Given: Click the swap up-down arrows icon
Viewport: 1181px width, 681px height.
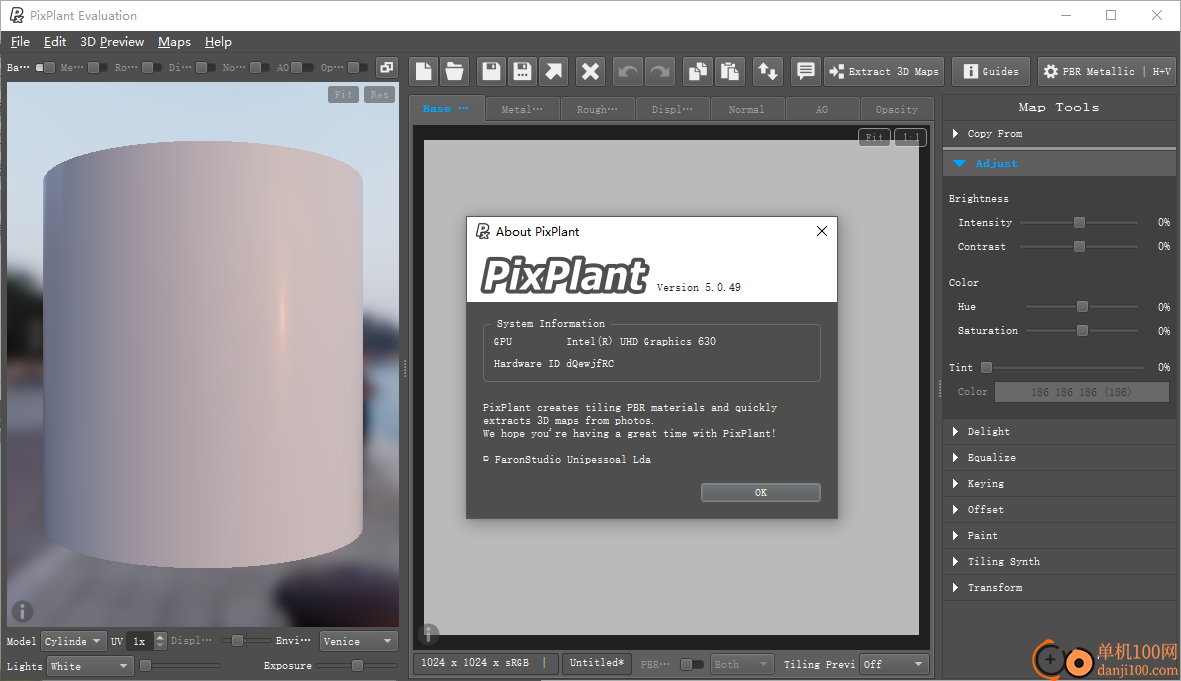Looking at the screenshot, I should [767, 72].
